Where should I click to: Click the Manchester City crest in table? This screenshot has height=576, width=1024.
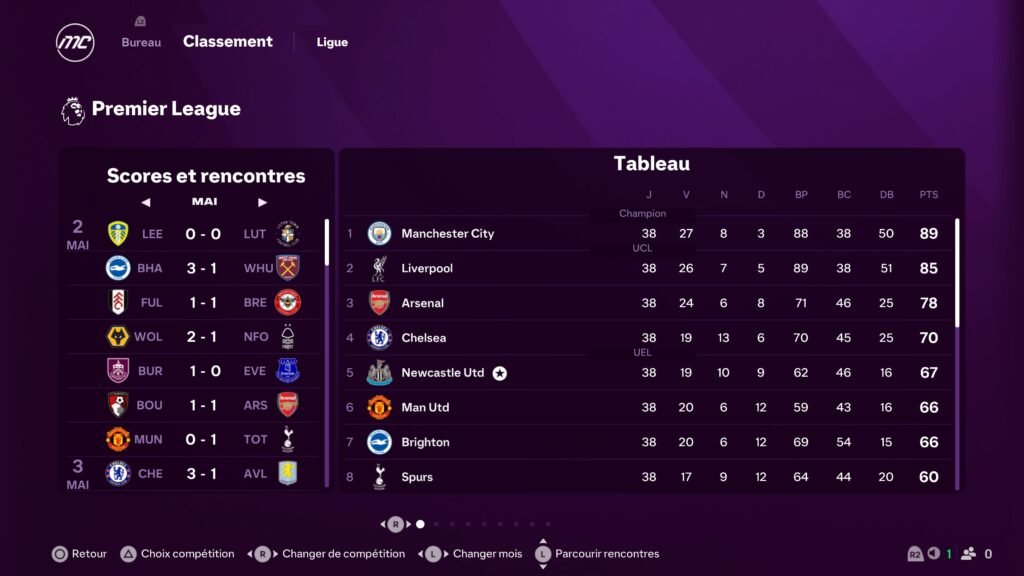[x=379, y=233]
